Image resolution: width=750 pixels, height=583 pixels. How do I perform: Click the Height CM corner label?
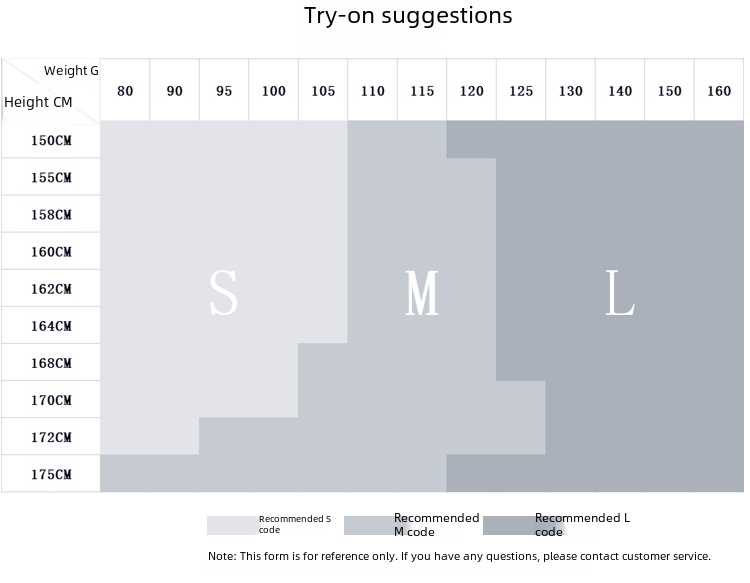click(x=38, y=102)
